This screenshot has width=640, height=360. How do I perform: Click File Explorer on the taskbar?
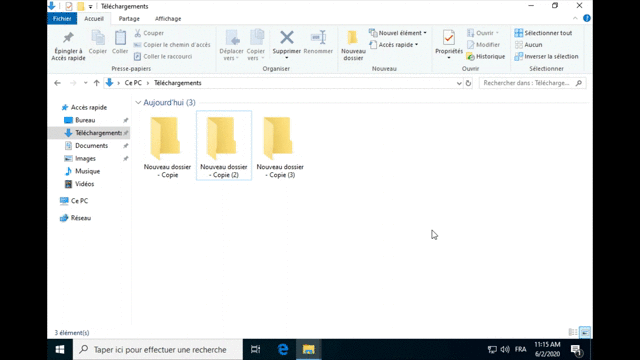309,349
